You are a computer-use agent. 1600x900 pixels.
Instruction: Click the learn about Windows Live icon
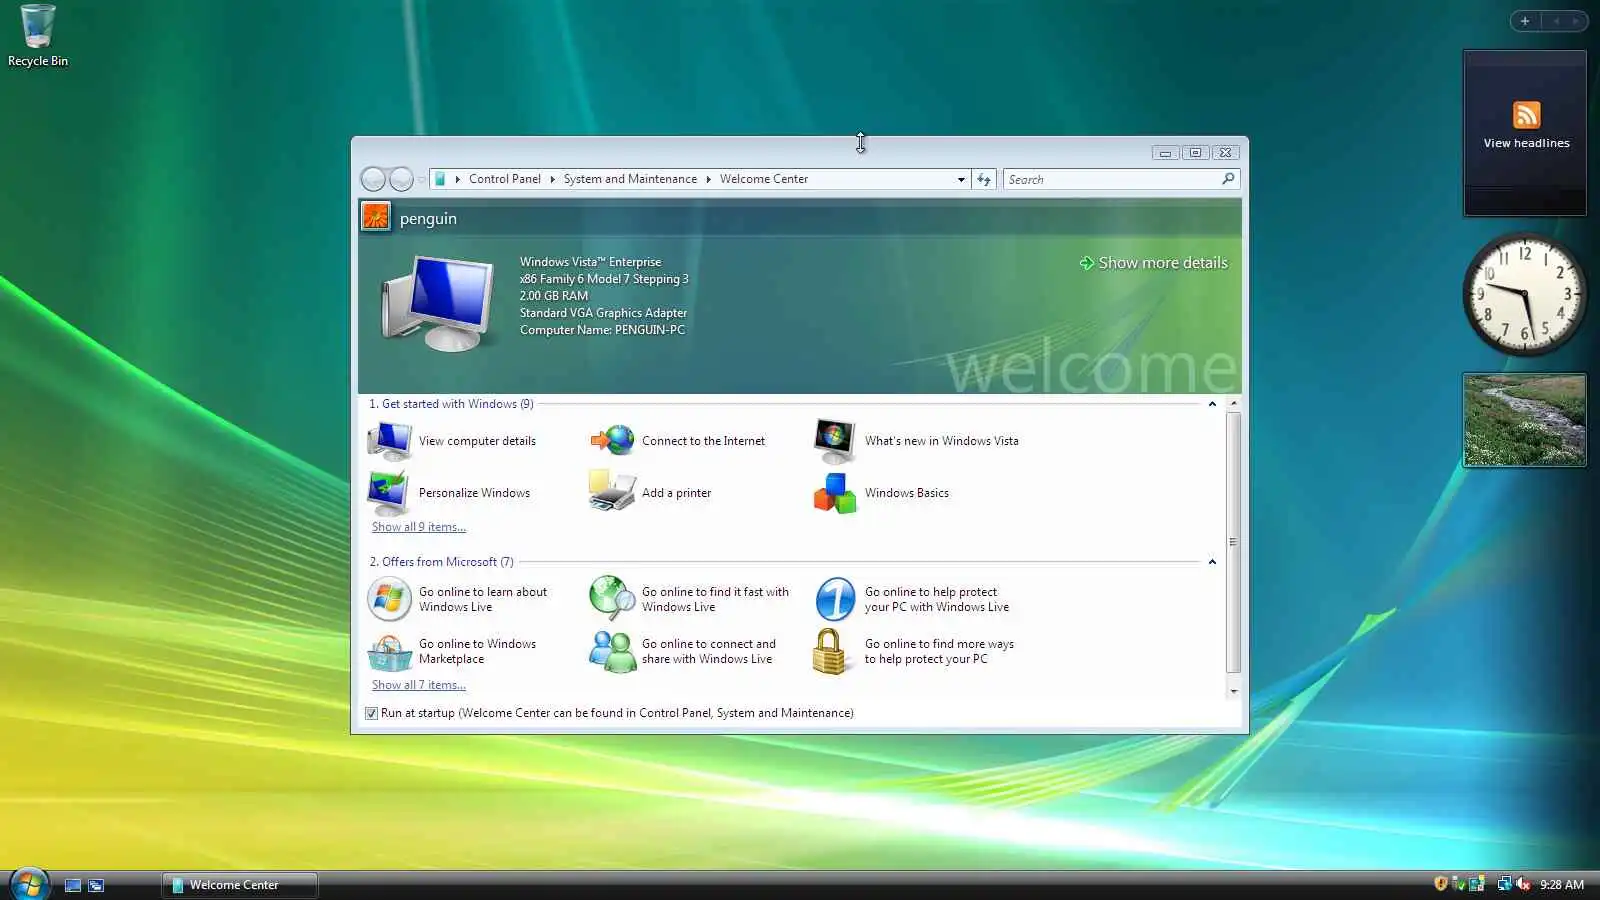coord(389,599)
